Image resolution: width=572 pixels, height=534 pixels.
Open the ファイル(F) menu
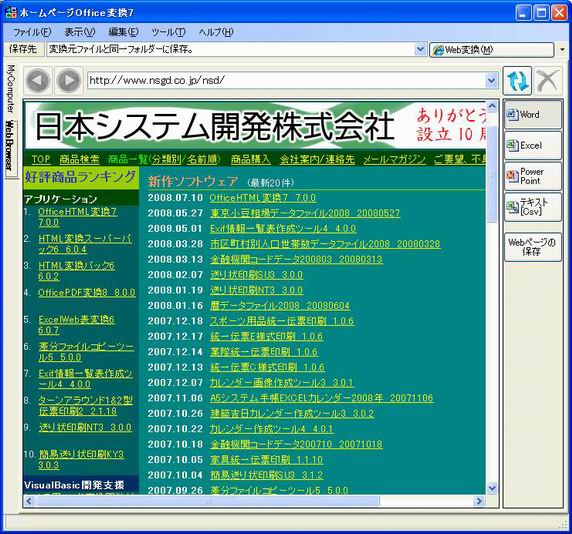[32, 32]
